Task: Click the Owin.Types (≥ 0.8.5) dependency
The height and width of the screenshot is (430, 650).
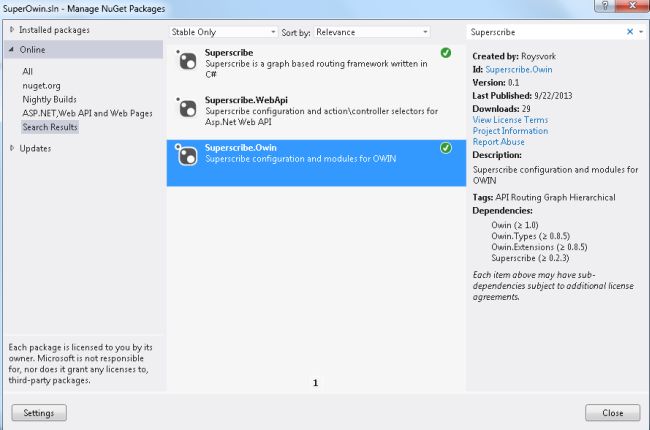Action: pos(530,236)
